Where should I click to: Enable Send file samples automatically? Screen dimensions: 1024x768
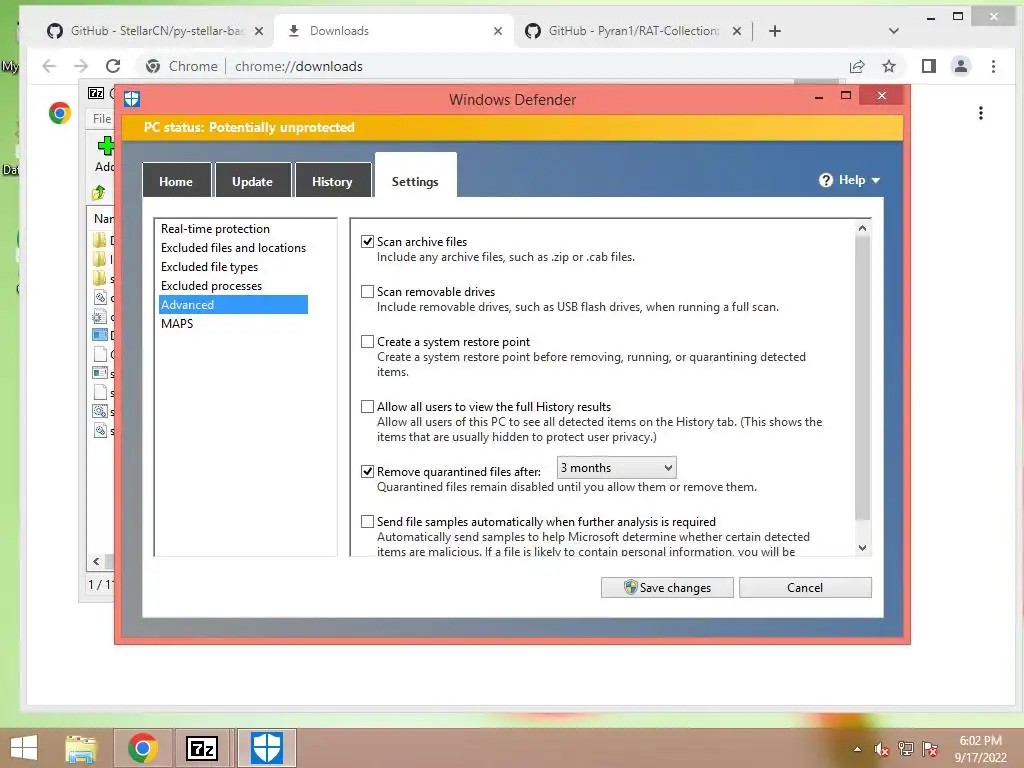(x=368, y=522)
